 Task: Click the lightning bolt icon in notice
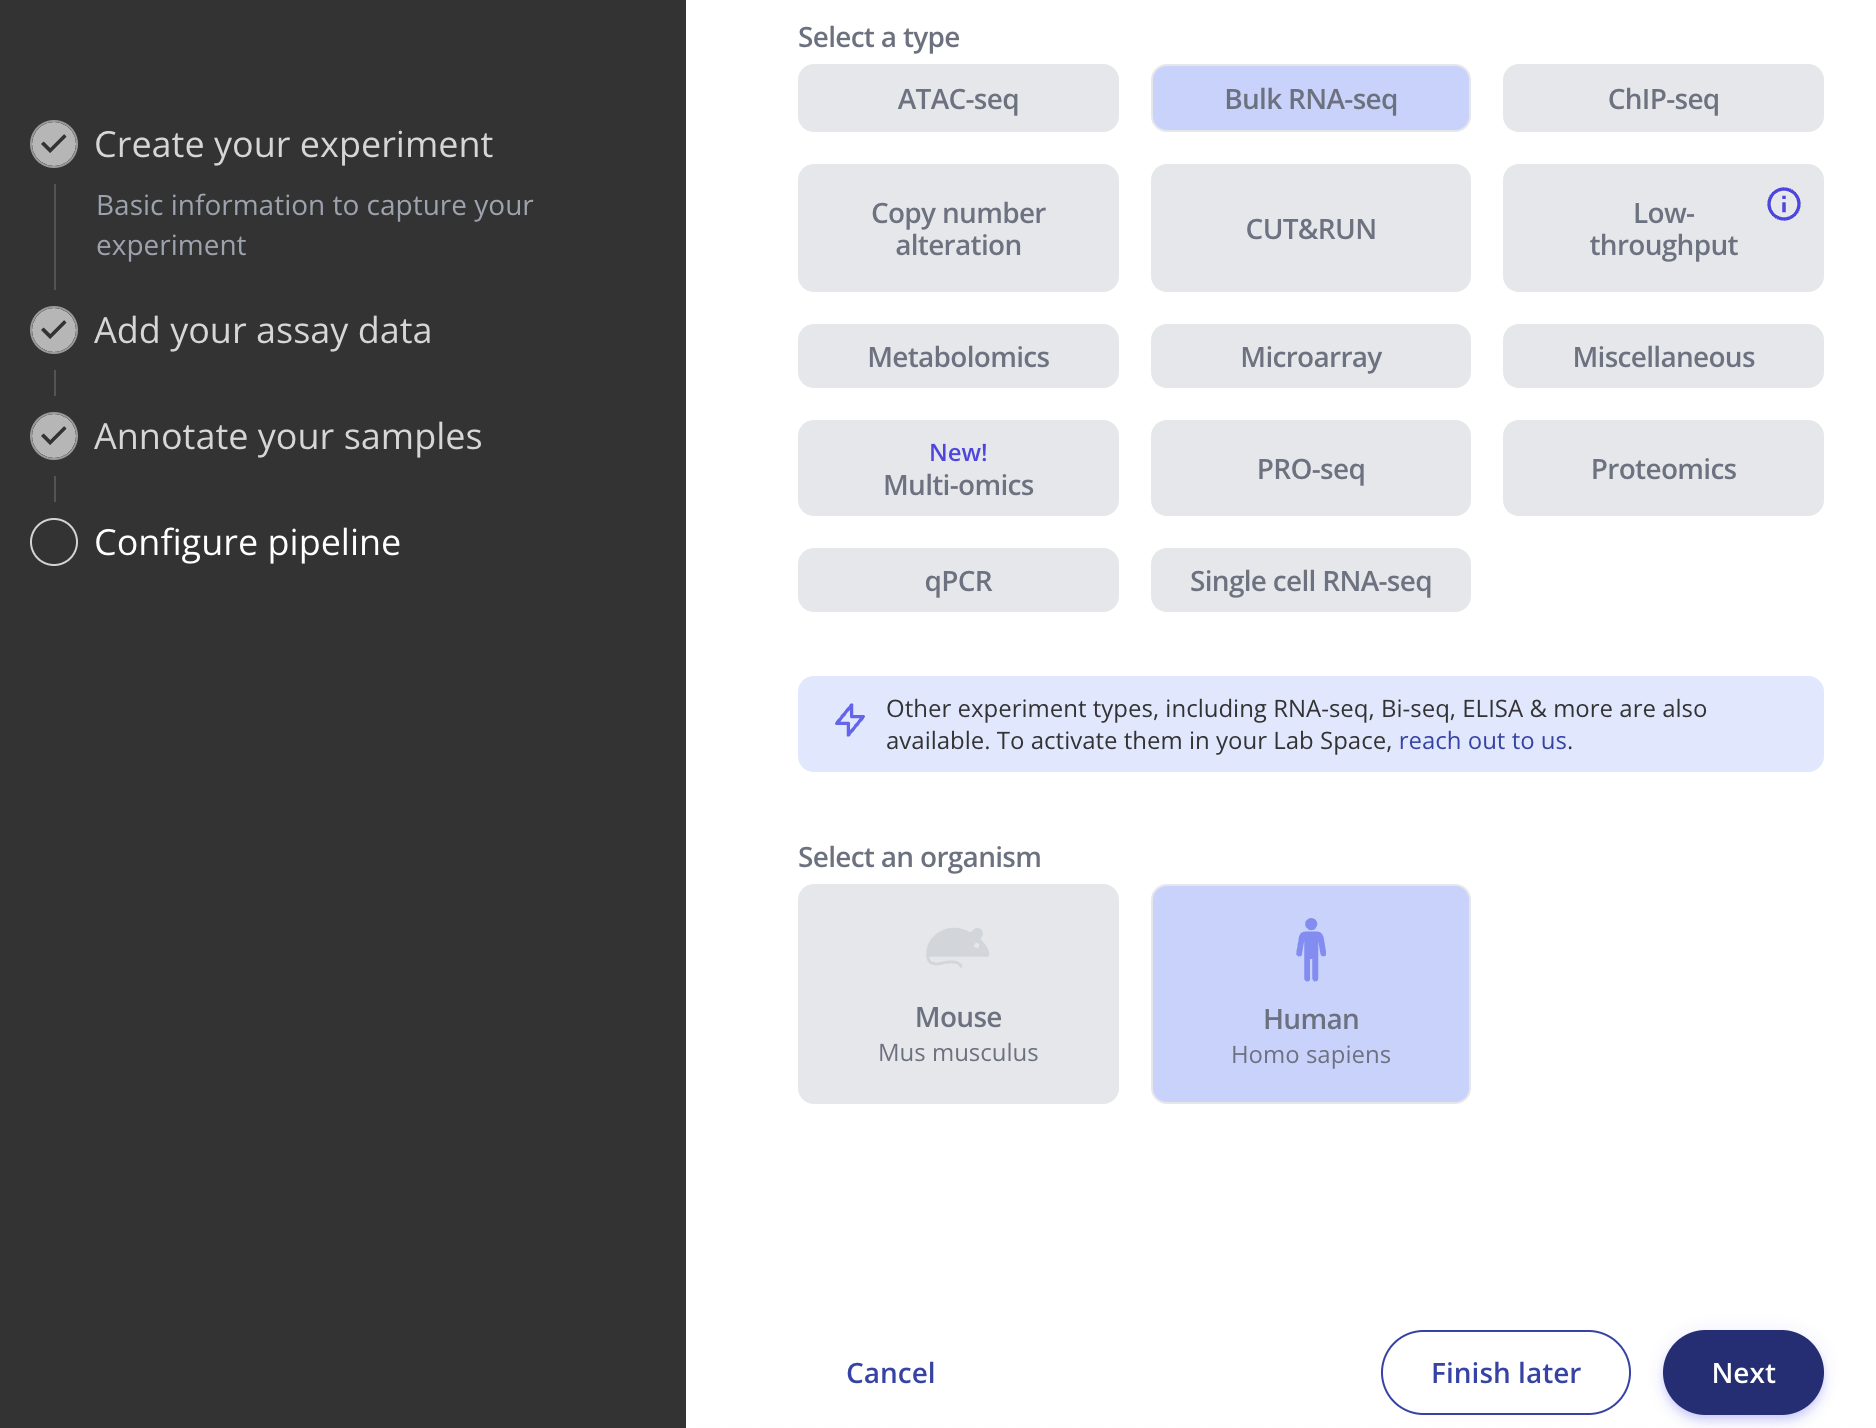850,720
